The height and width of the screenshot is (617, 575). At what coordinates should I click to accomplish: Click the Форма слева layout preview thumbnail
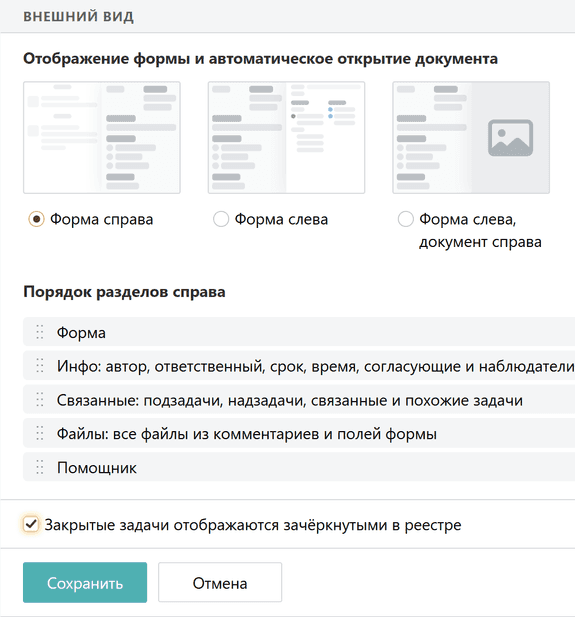(x=287, y=138)
